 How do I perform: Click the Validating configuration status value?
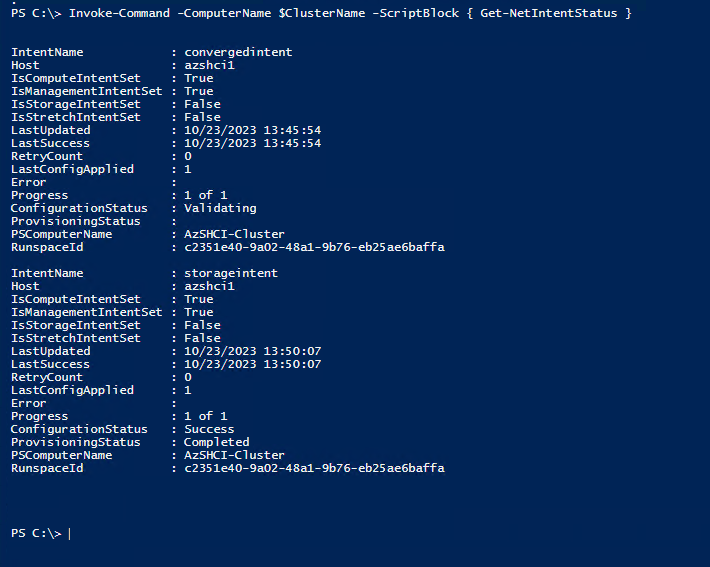pos(220,208)
